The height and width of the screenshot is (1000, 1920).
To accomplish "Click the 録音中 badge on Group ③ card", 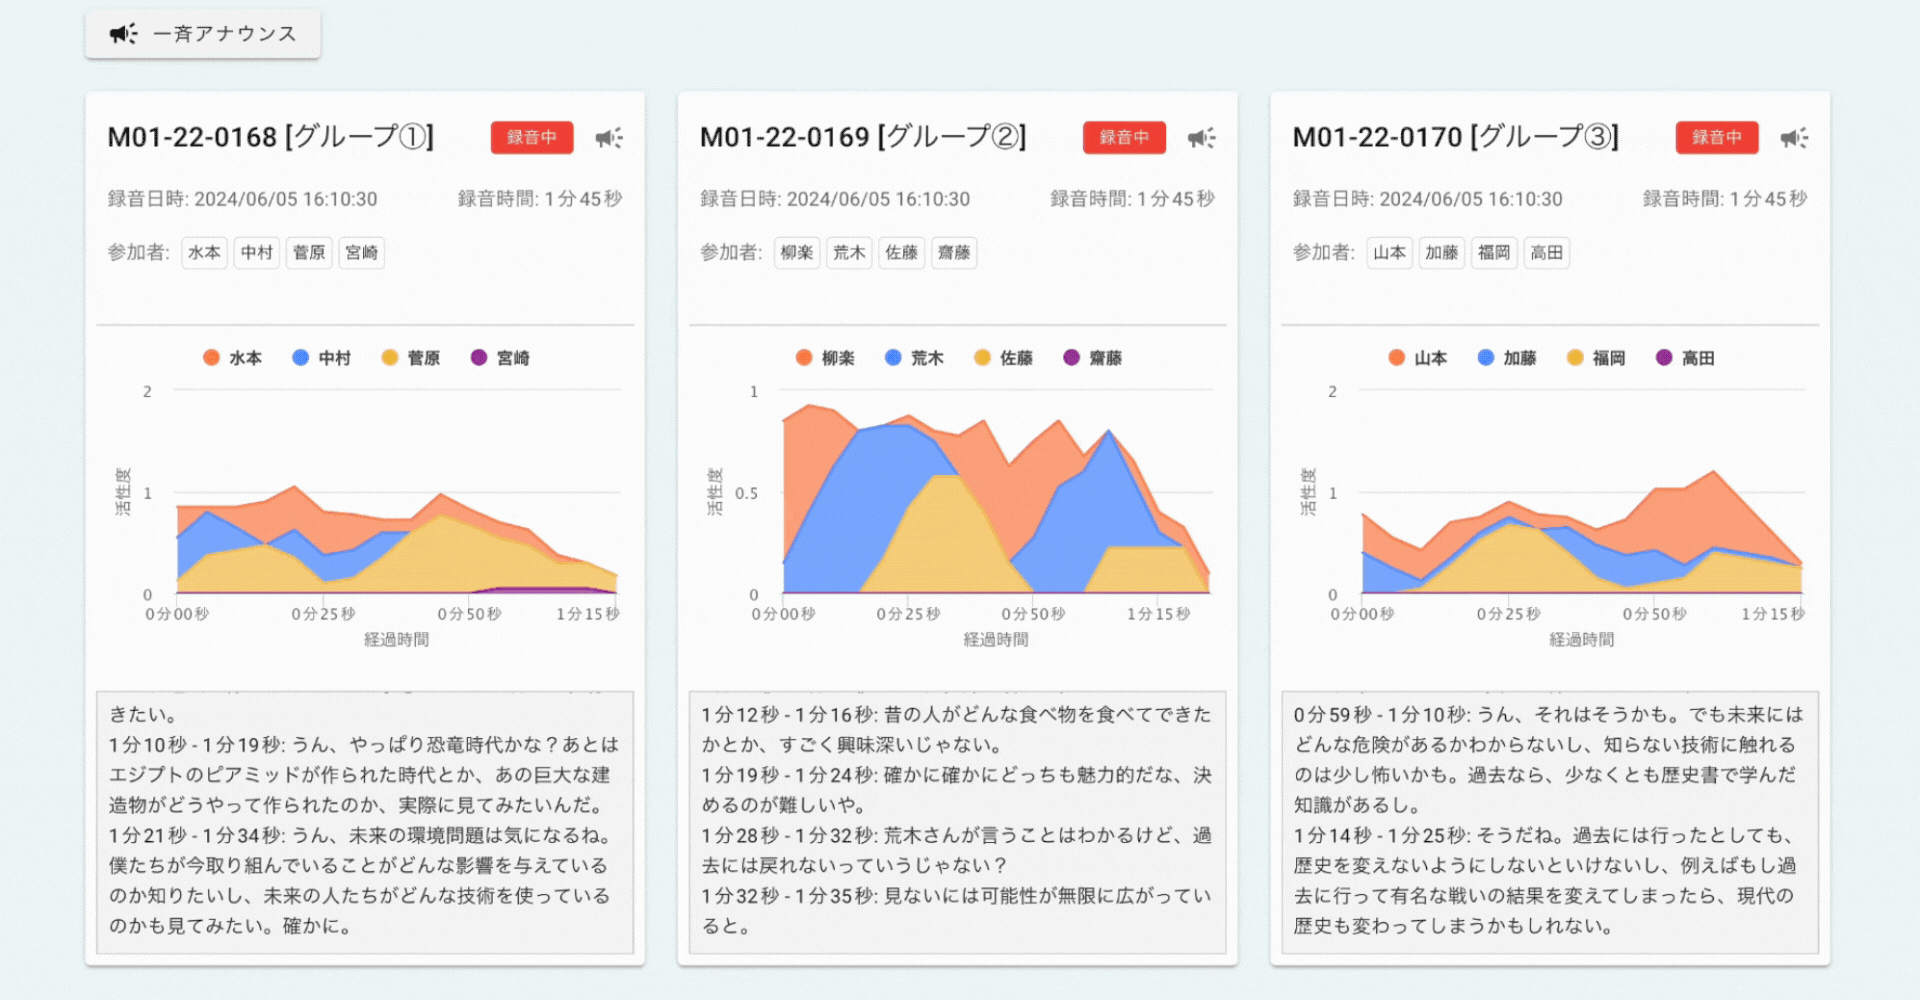I will pos(1716,138).
